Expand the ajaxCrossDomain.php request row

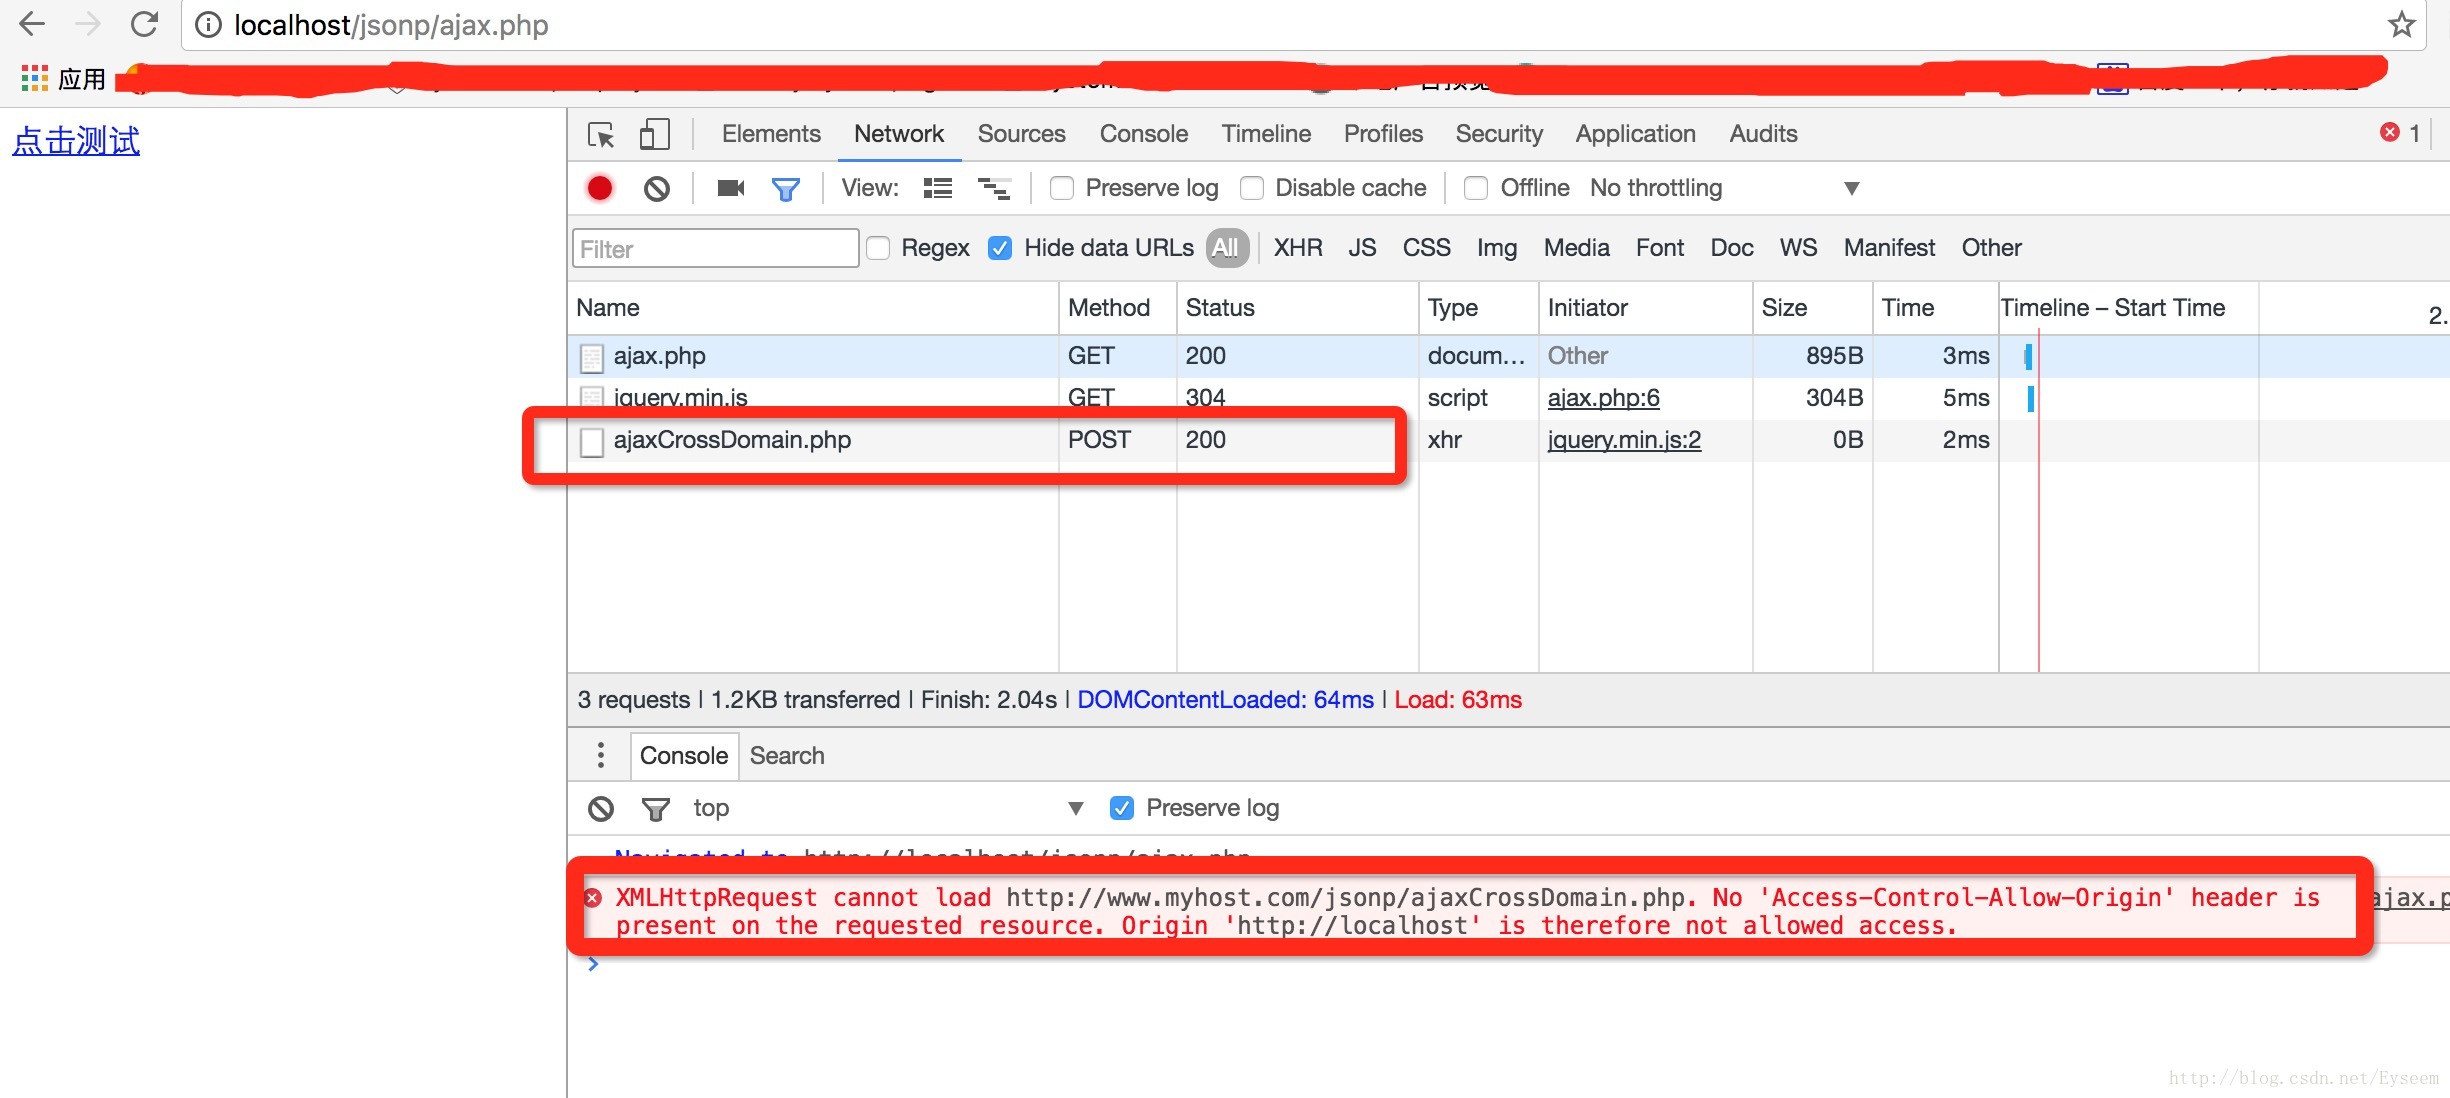coord(734,439)
